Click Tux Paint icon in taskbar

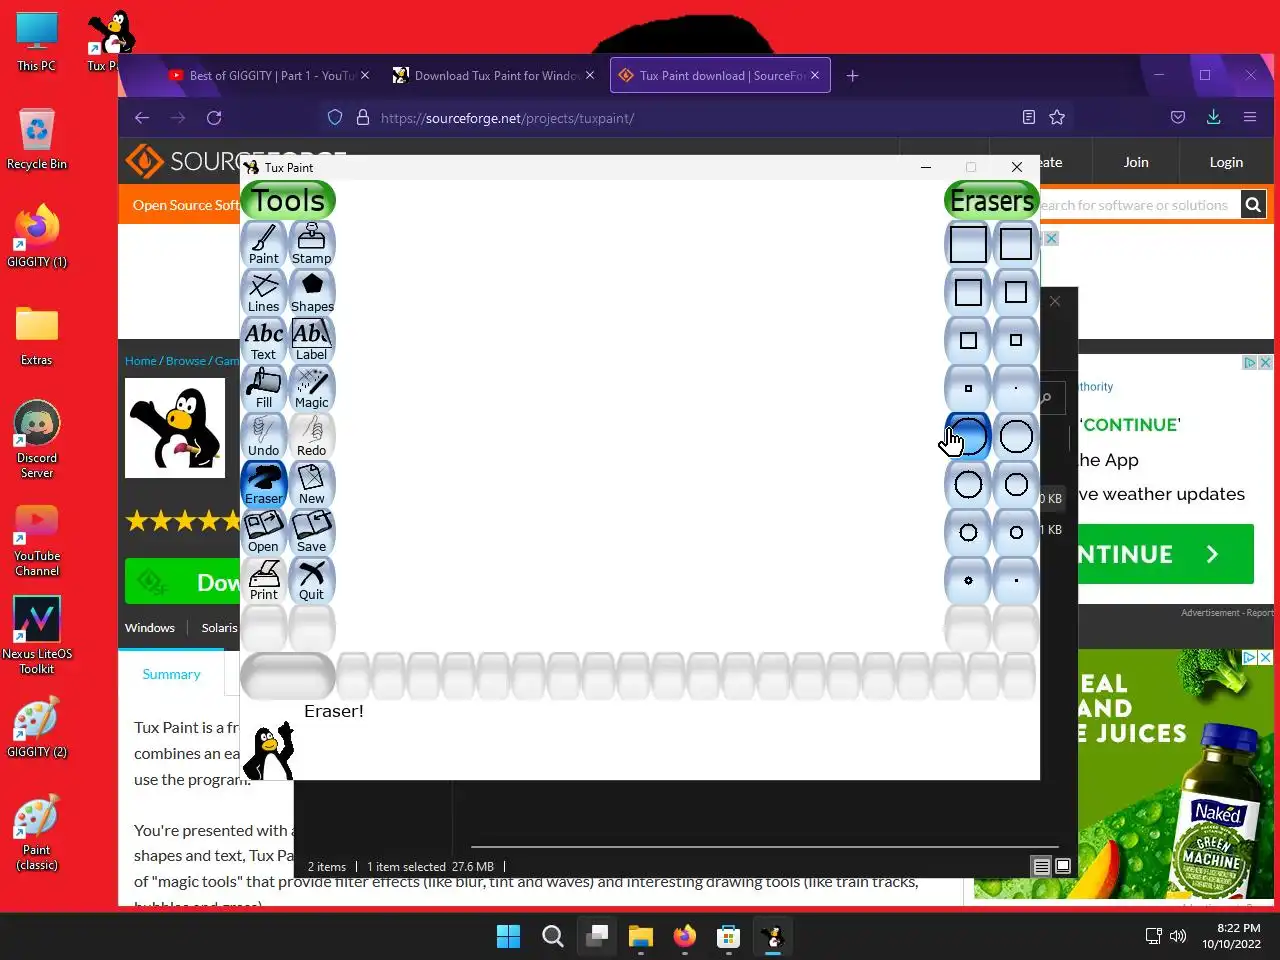[772, 936]
